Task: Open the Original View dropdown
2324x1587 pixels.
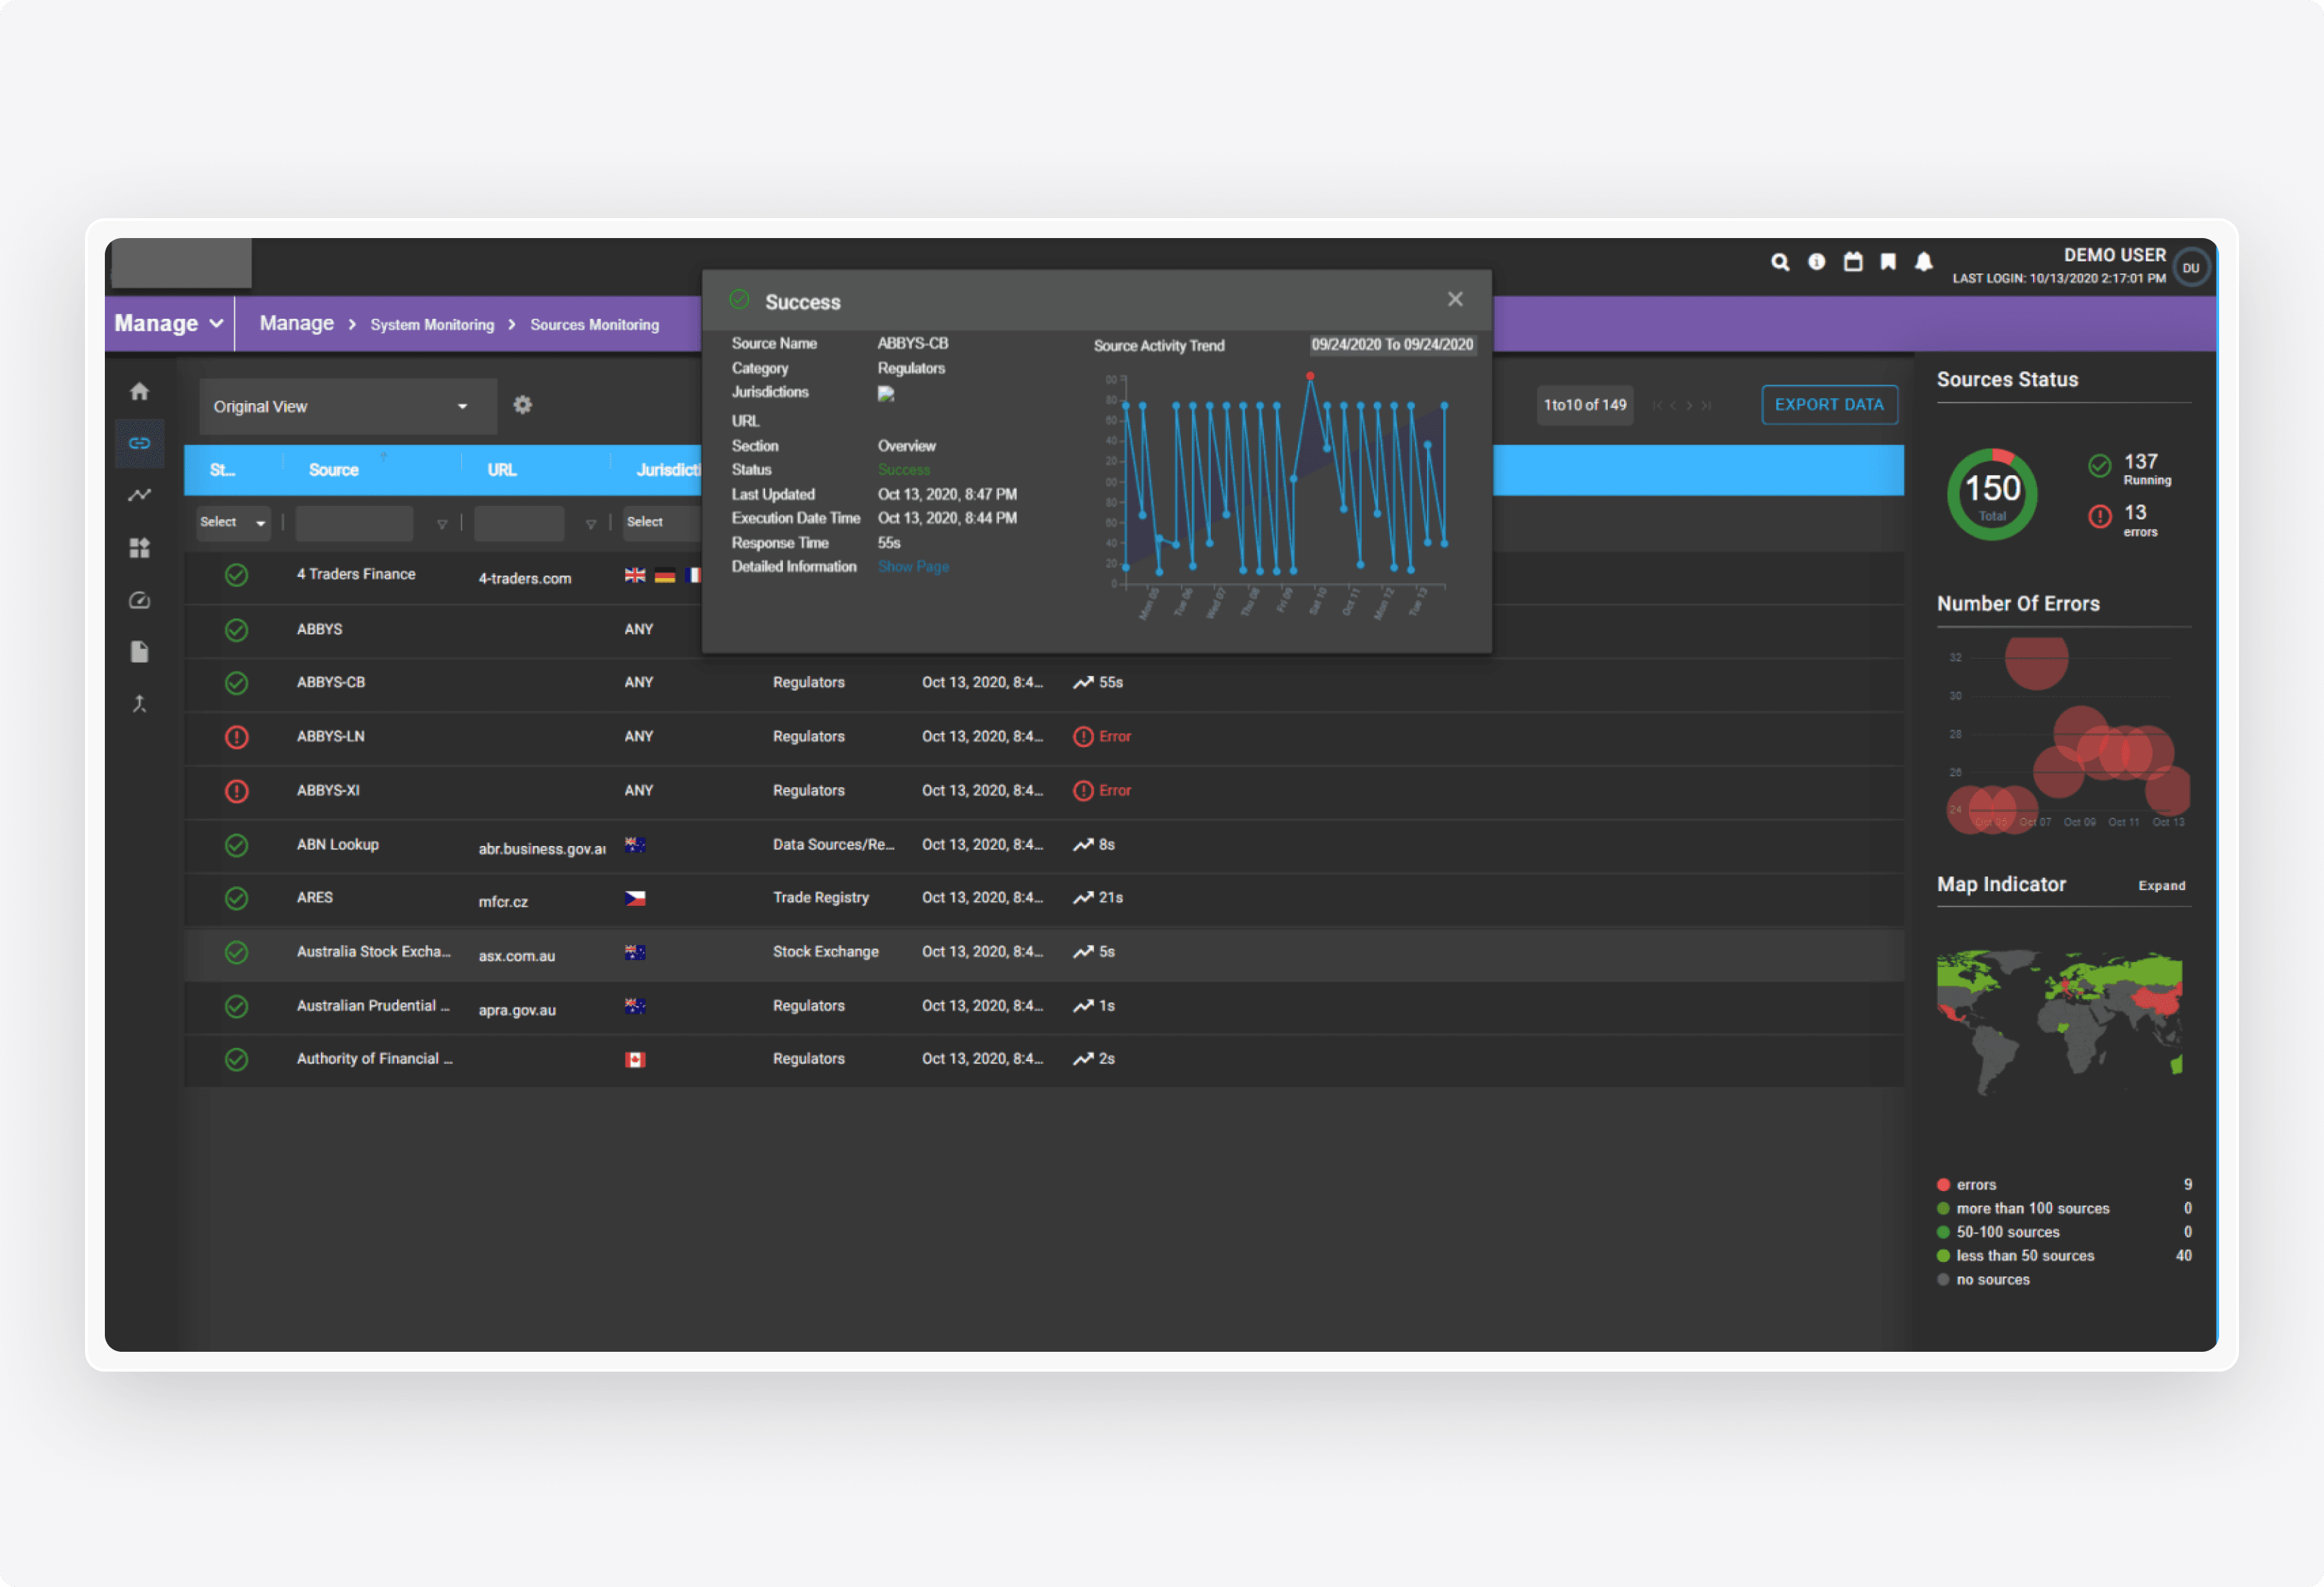Action: pos(347,406)
